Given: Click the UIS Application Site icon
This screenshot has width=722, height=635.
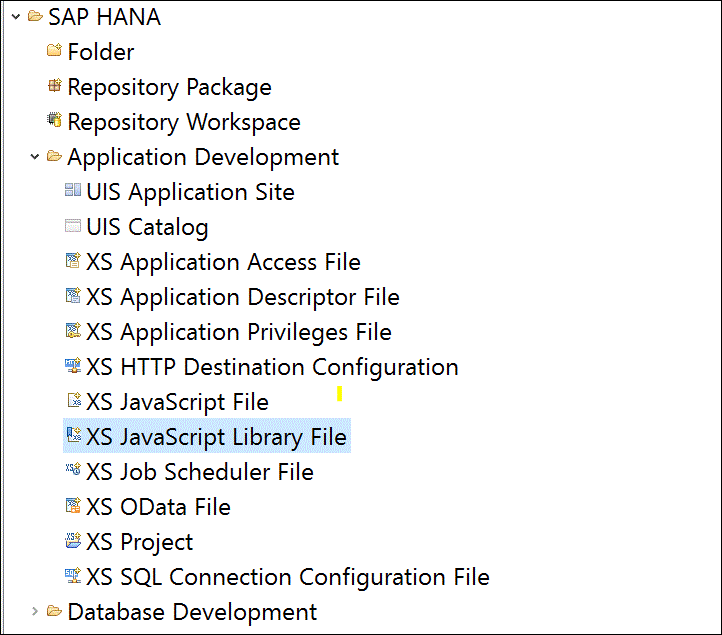Looking at the screenshot, I should coord(72,192).
